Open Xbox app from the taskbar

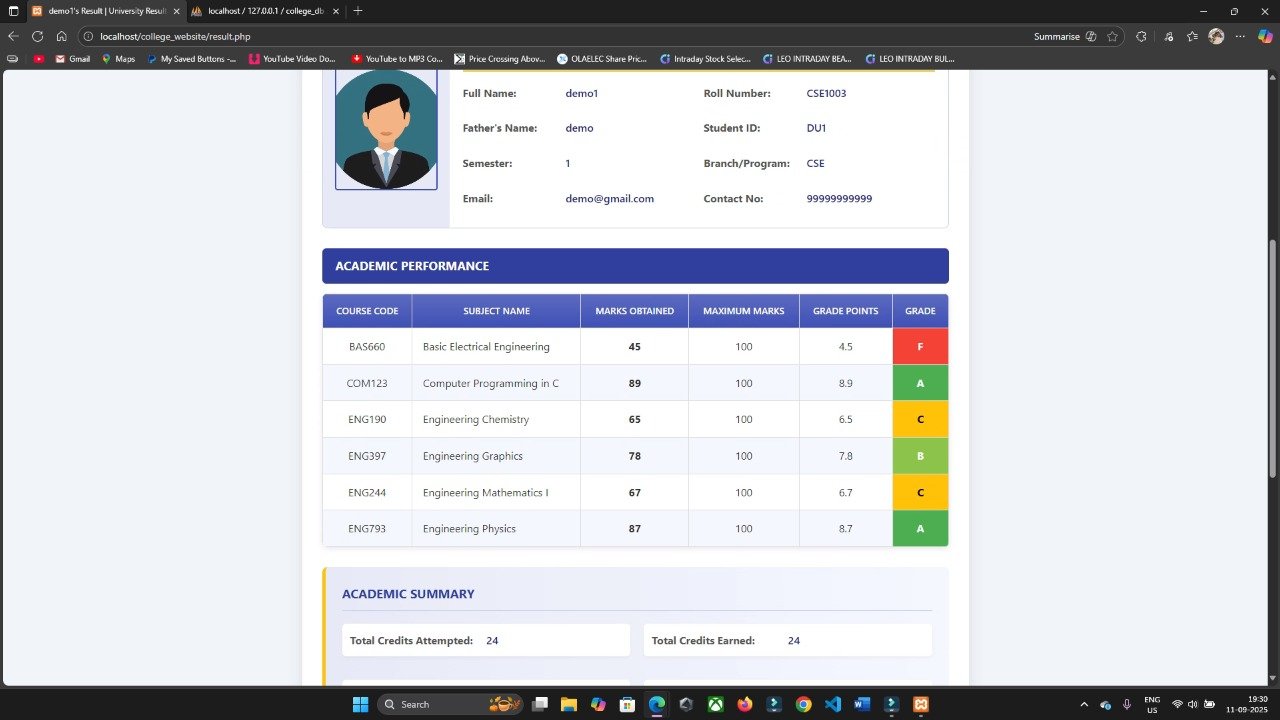point(716,704)
